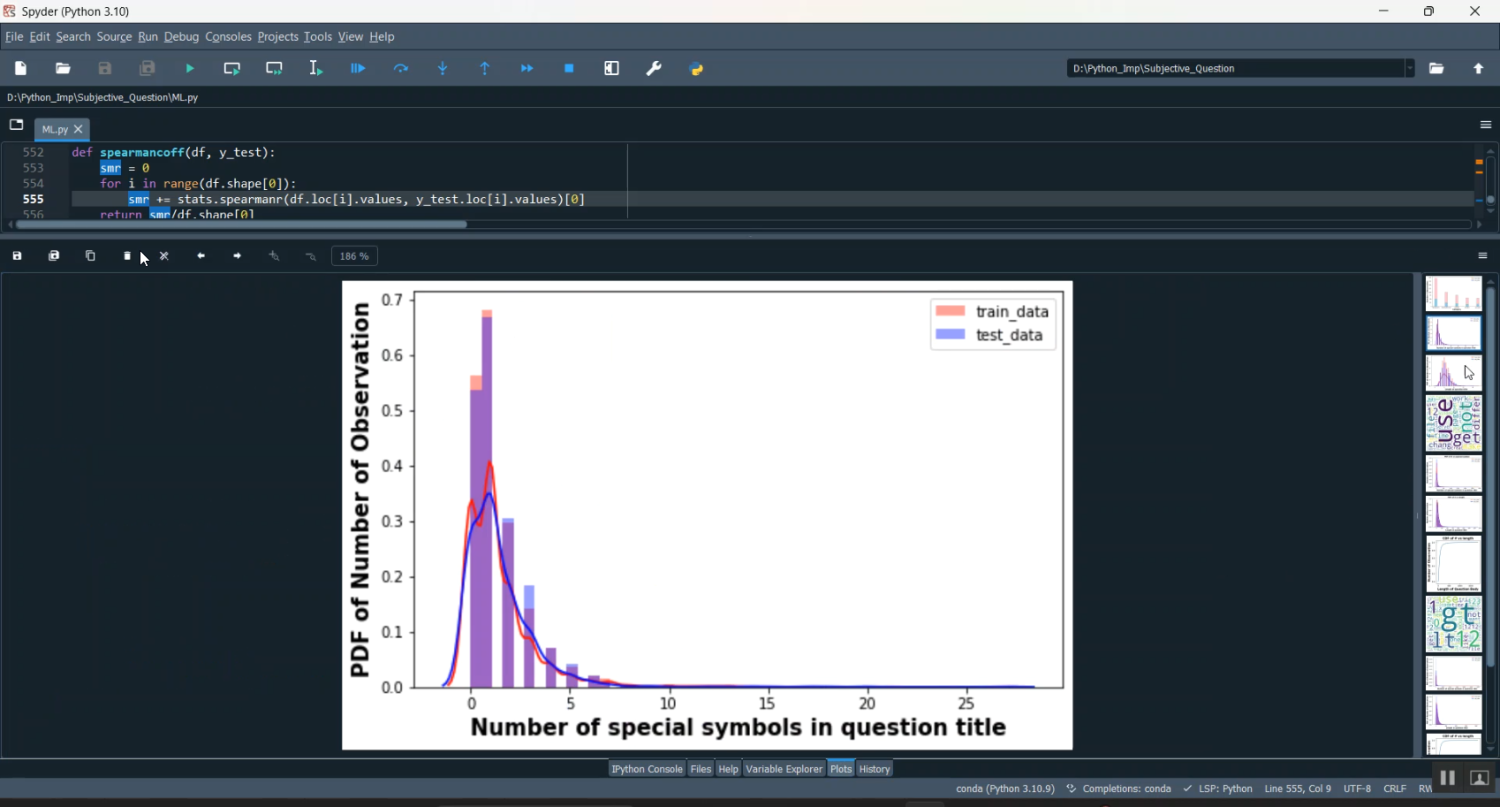Screen dimensions: 1500x807
Task: Click the LSP: Python status indicator
Action: pos(1217,789)
